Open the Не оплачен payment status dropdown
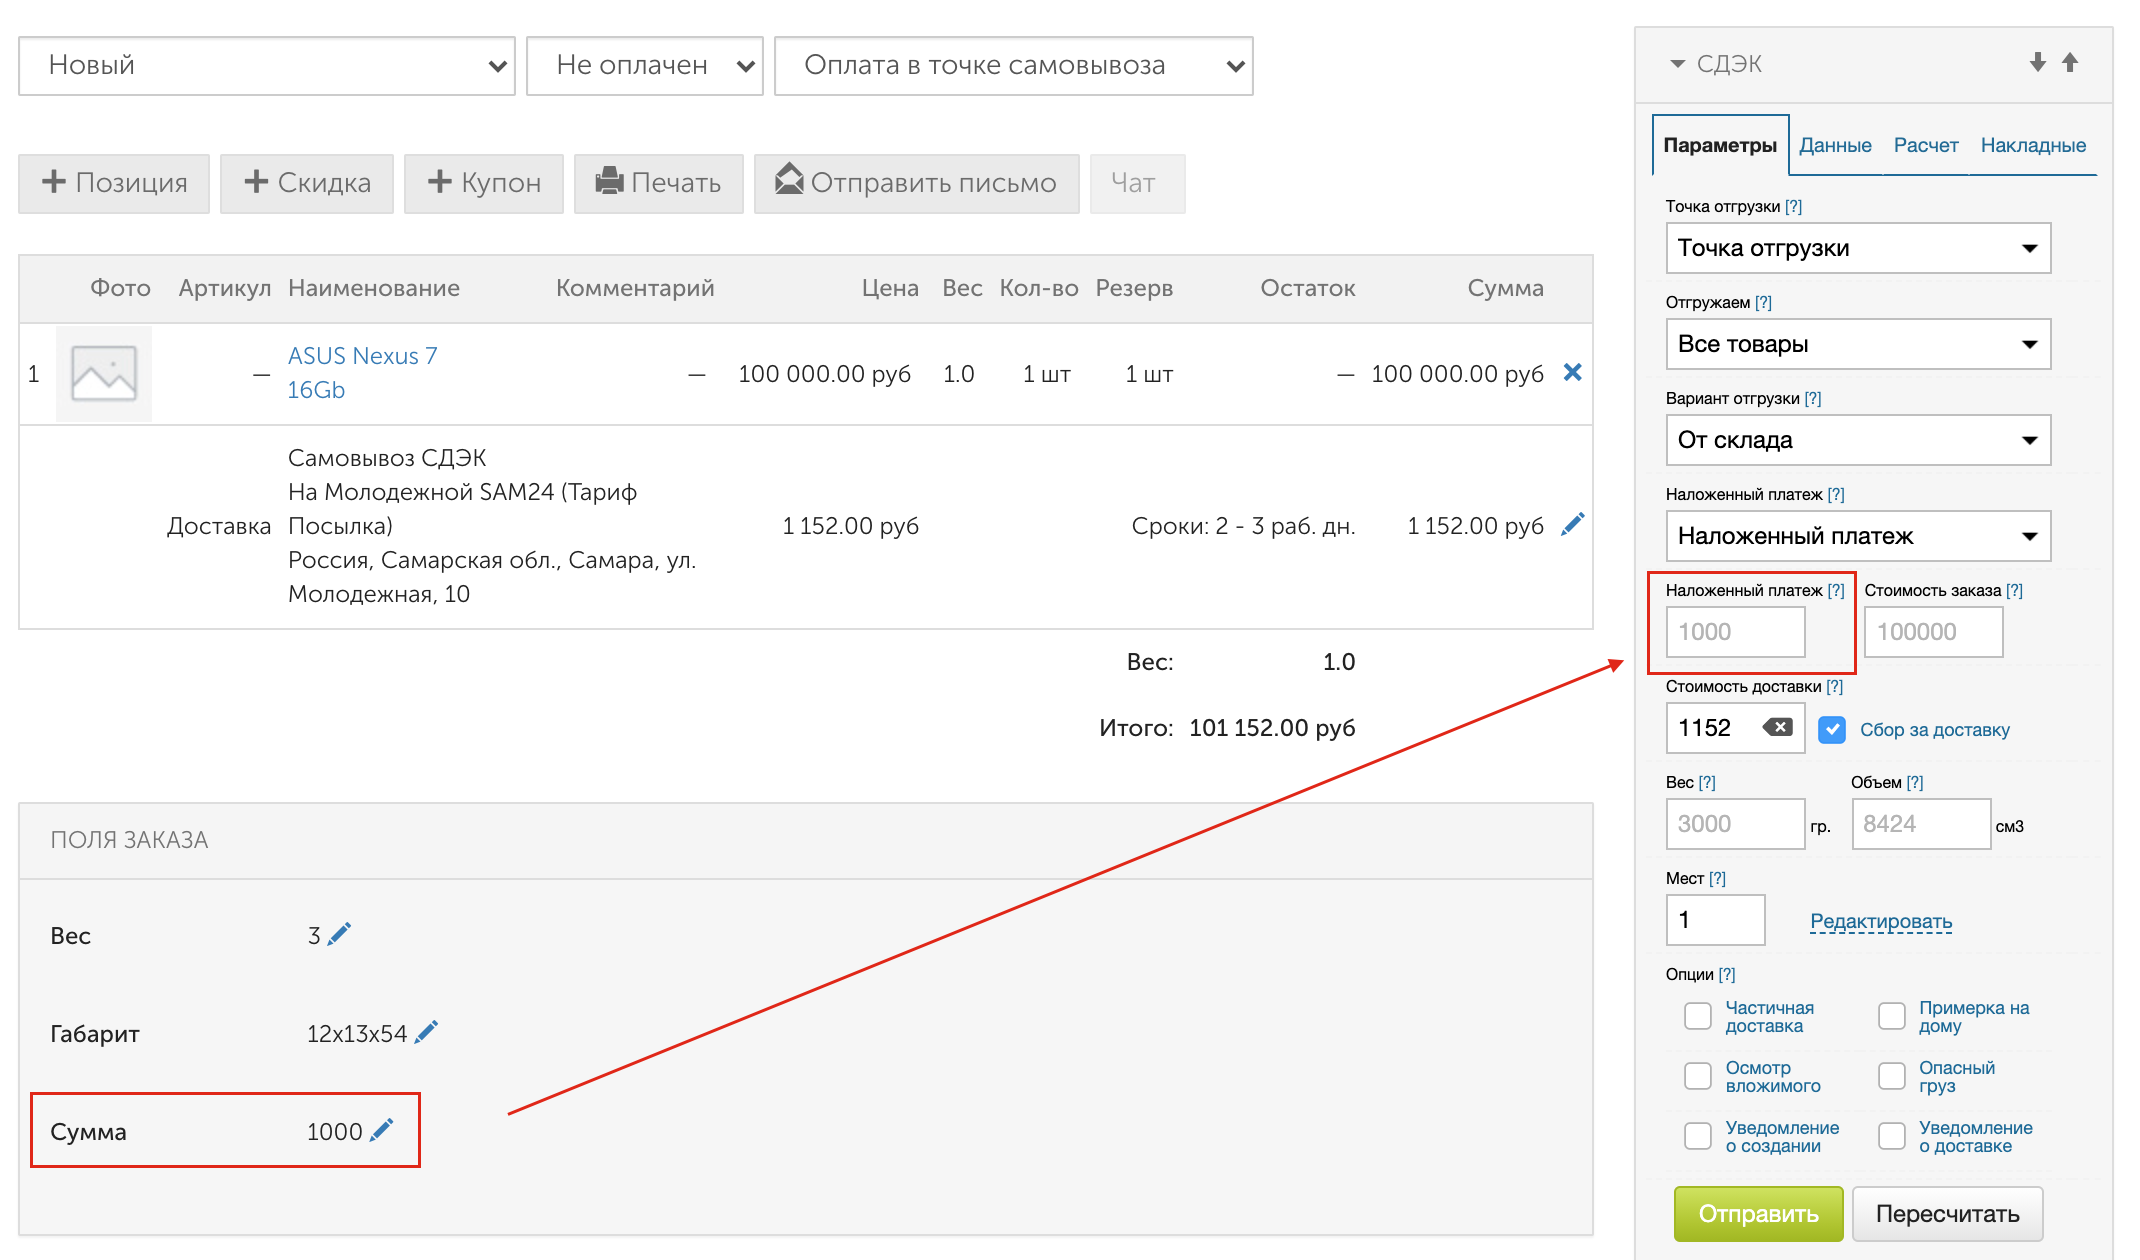Viewport: 2140px width, 1260px height. [645, 66]
